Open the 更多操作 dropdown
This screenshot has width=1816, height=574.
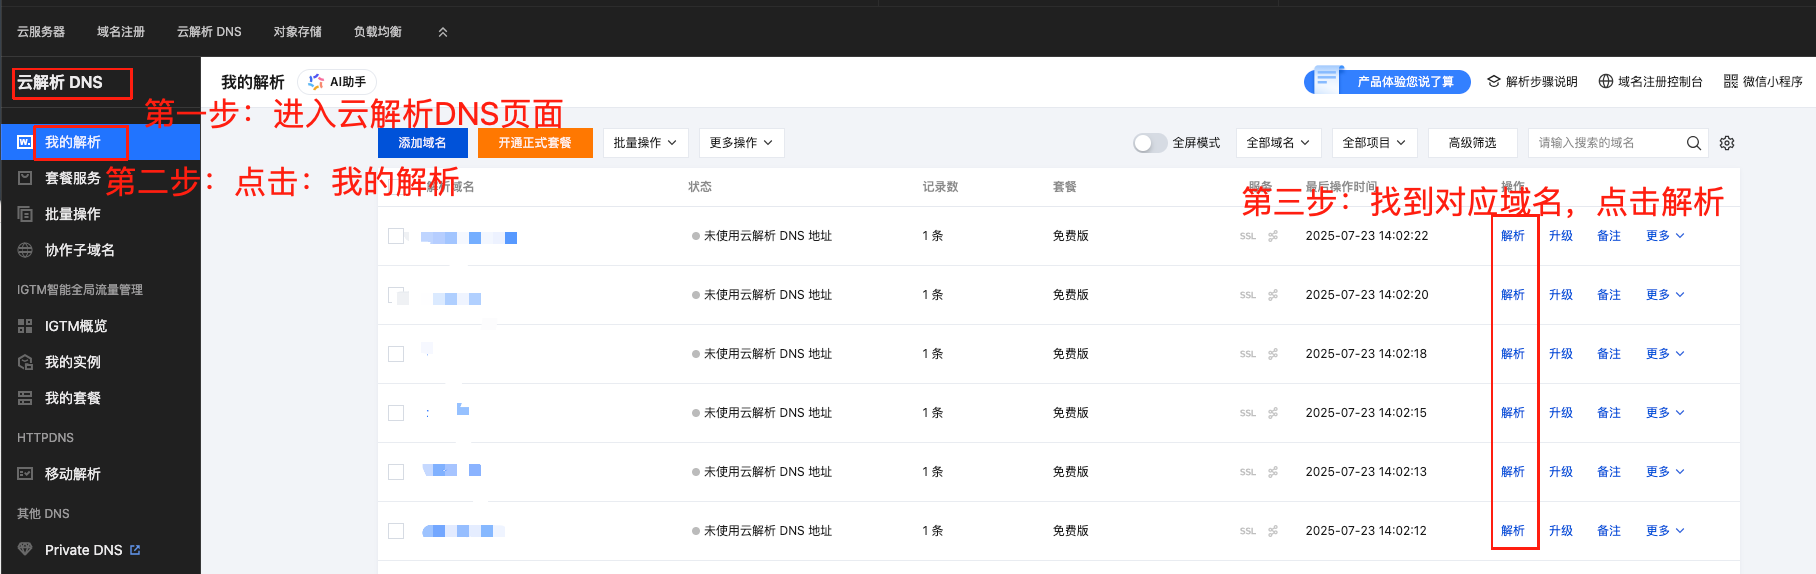tap(741, 143)
